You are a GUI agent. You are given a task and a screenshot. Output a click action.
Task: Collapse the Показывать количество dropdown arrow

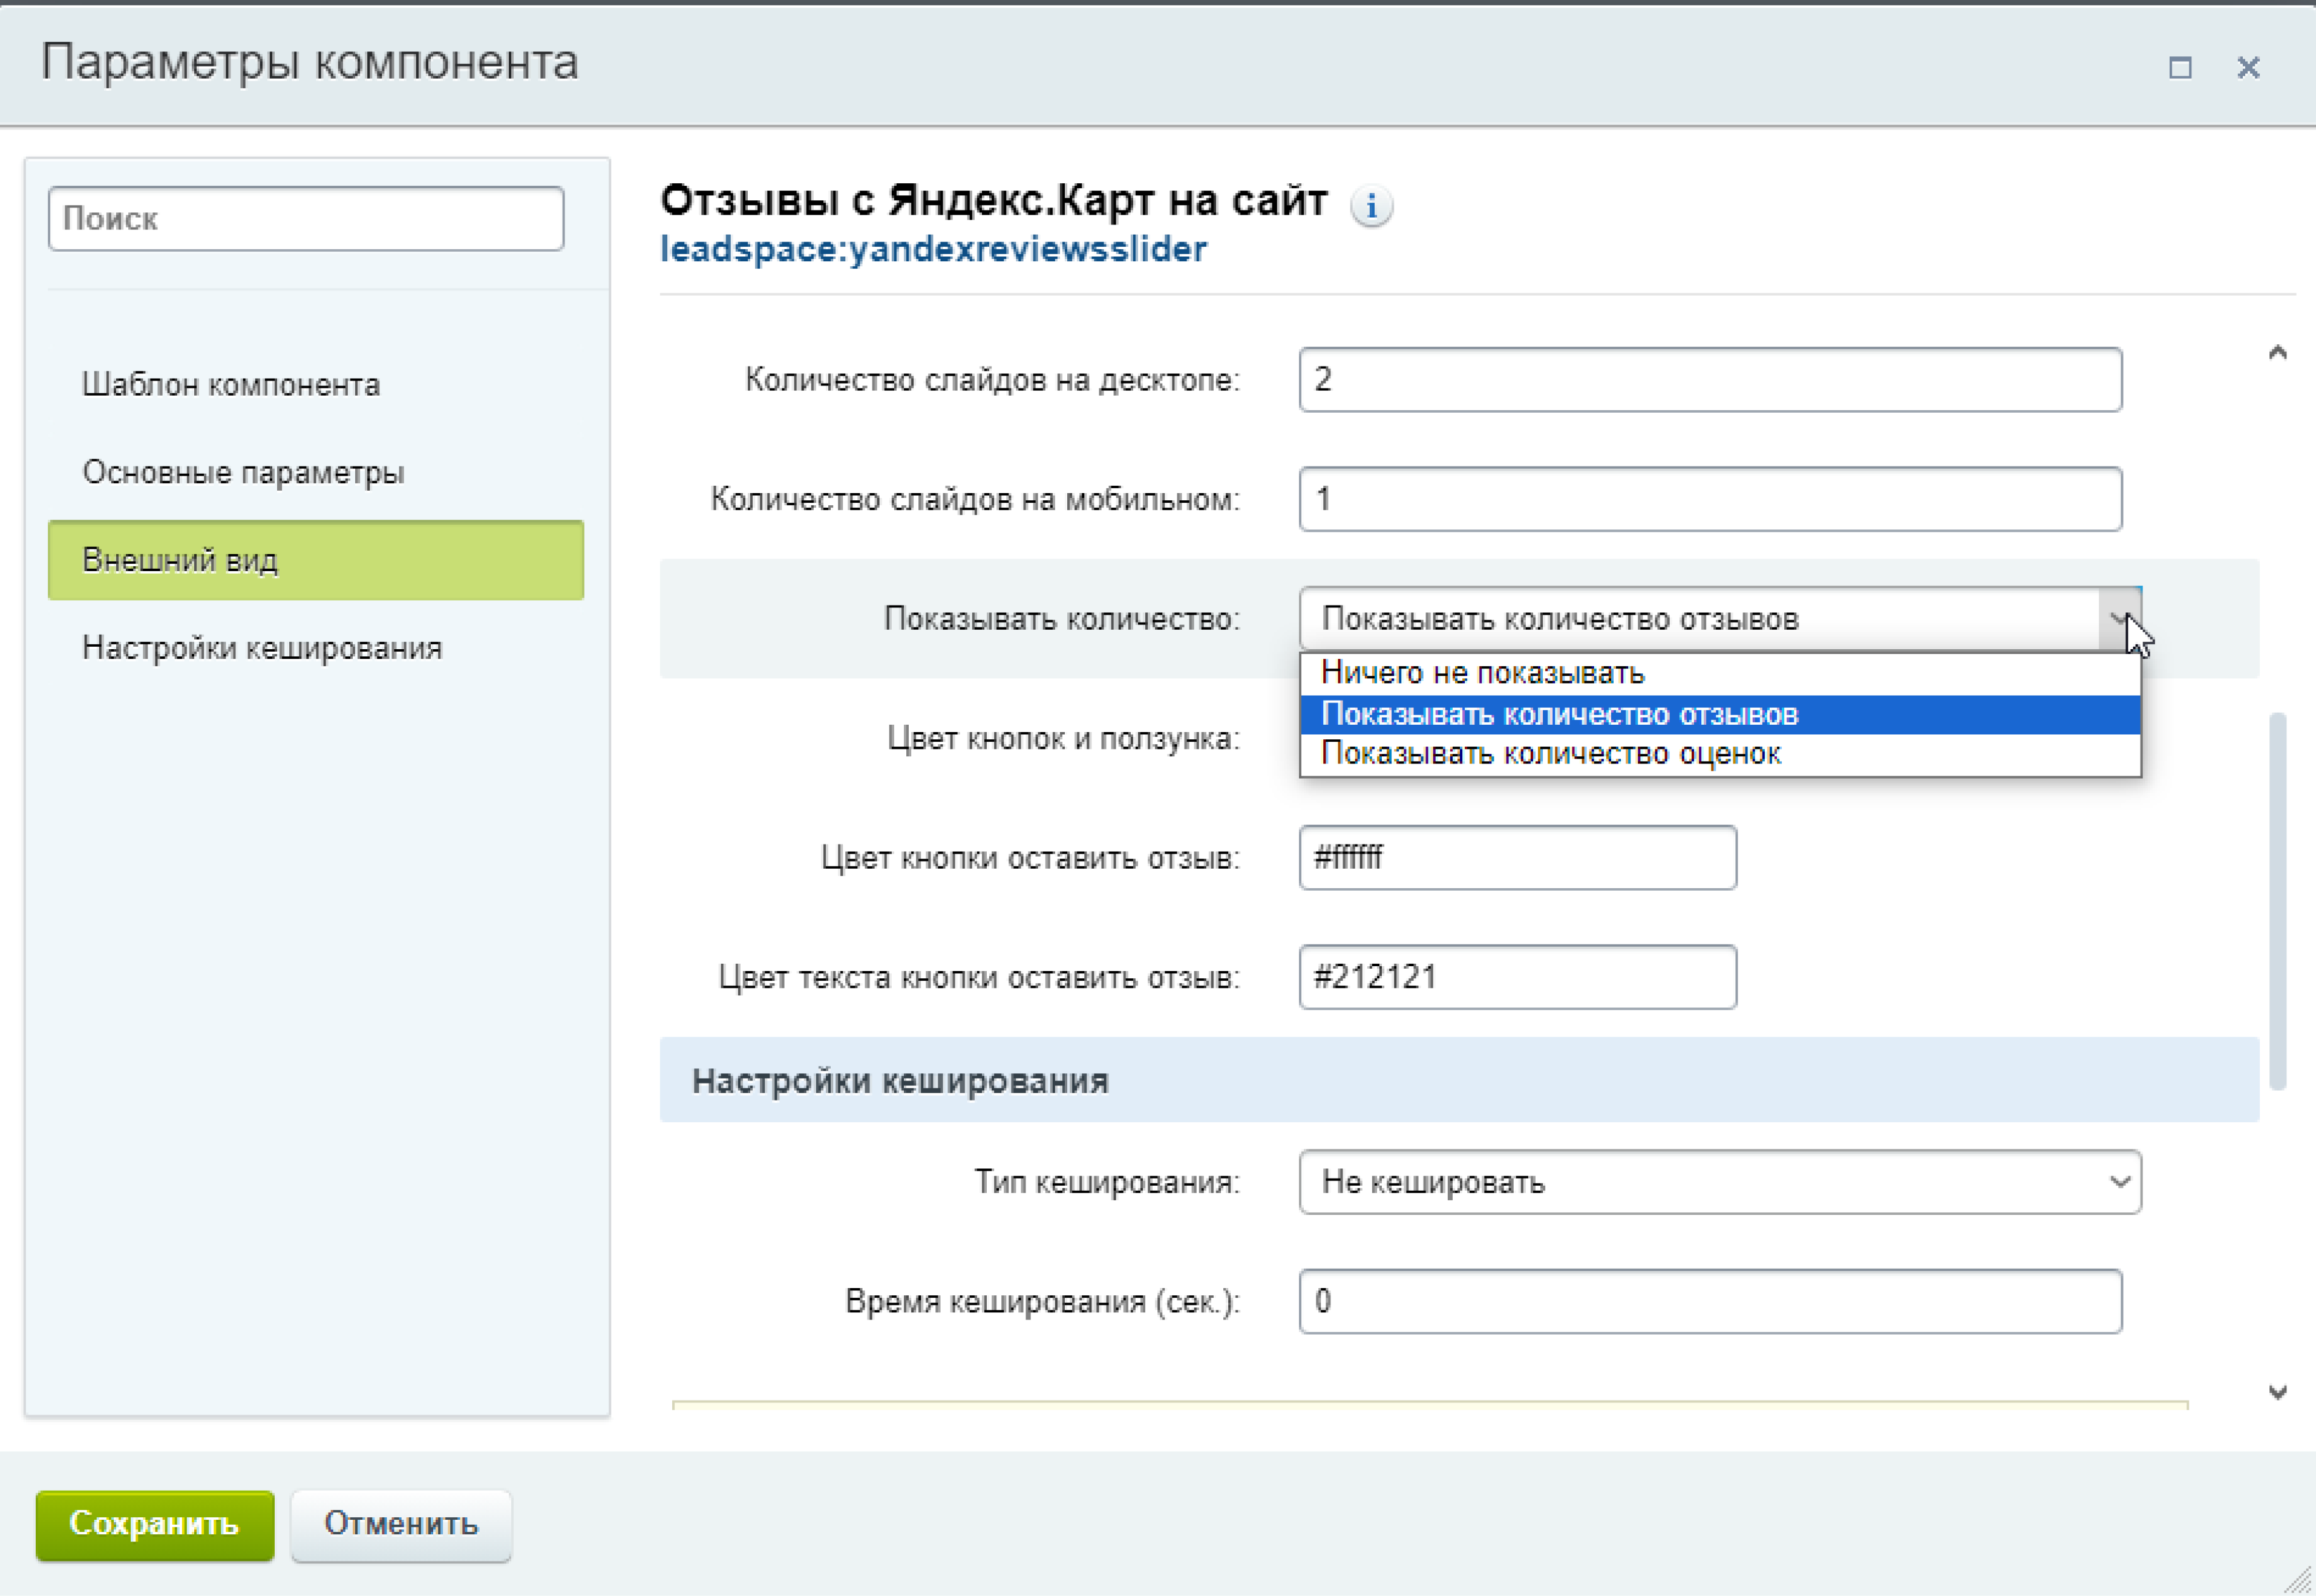coord(2118,619)
